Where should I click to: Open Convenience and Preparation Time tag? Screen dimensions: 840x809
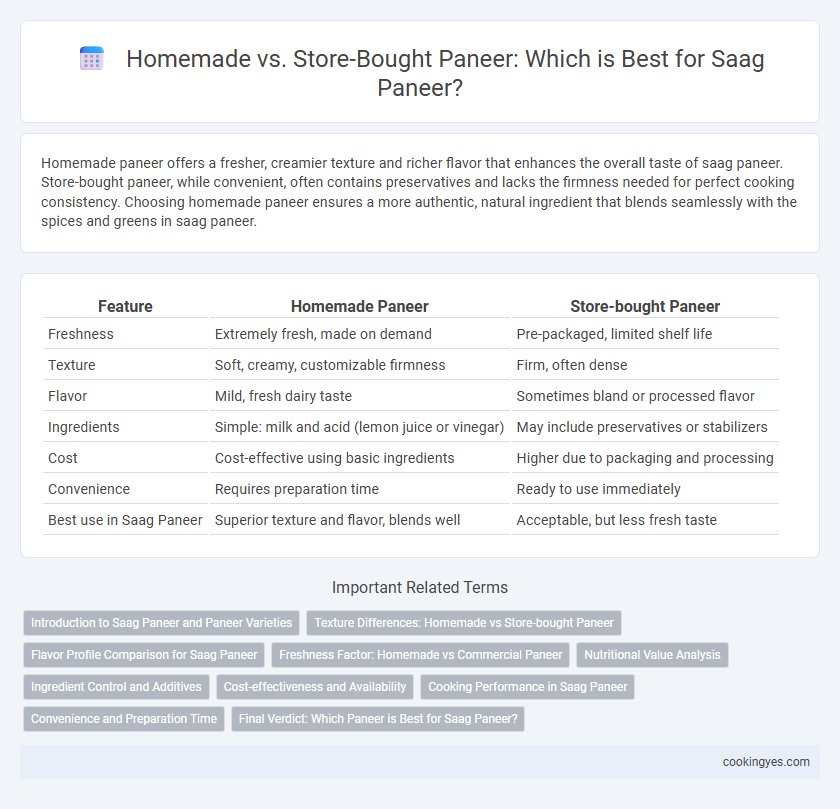point(124,719)
